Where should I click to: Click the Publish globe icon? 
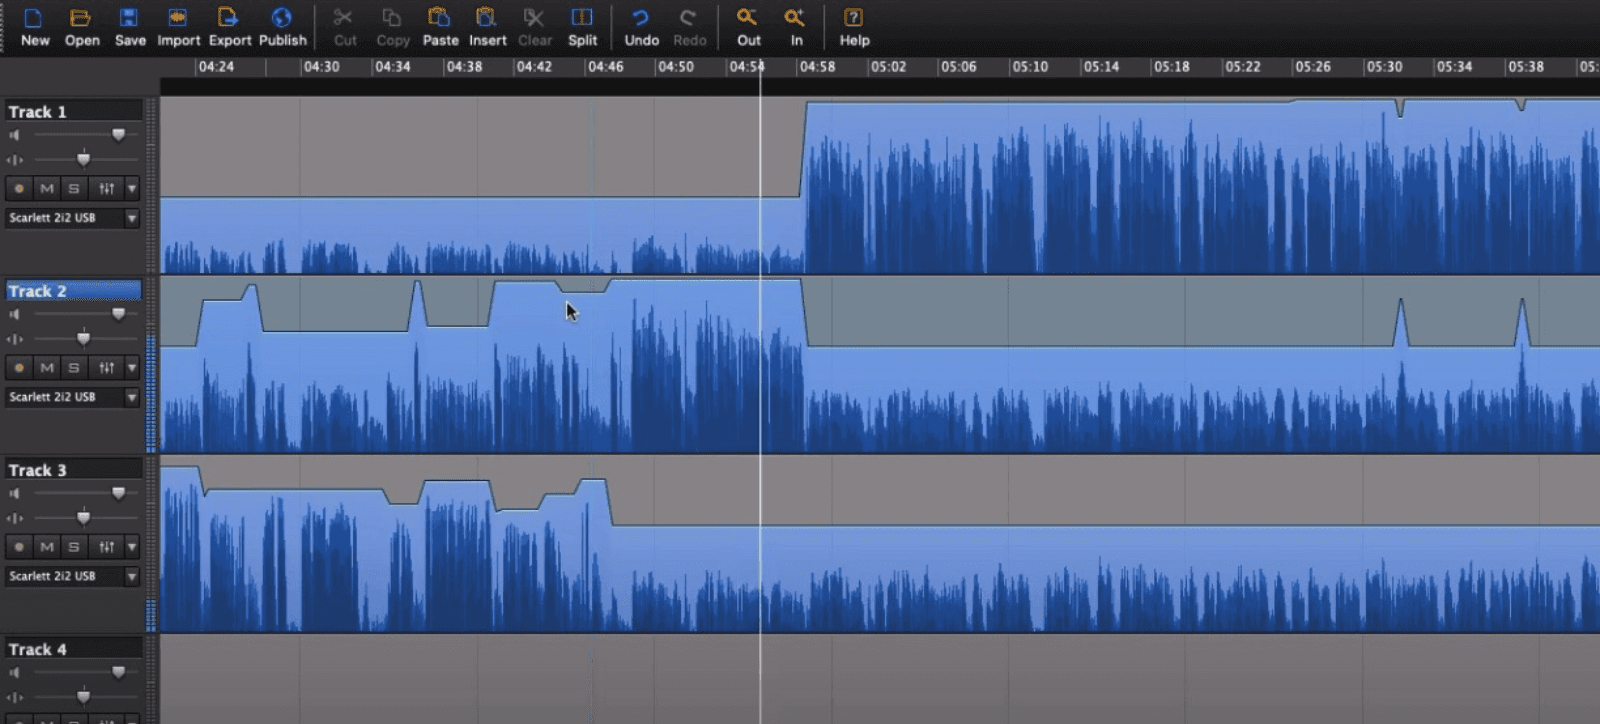(282, 18)
